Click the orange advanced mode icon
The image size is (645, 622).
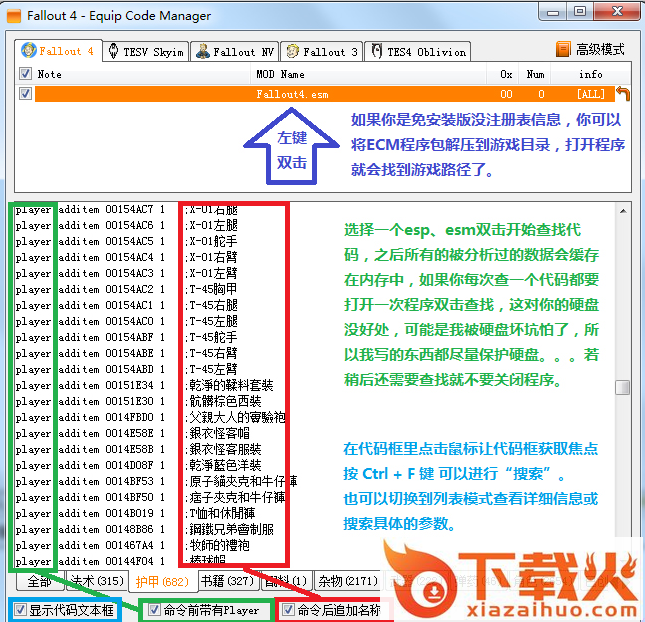click(563, 49)
